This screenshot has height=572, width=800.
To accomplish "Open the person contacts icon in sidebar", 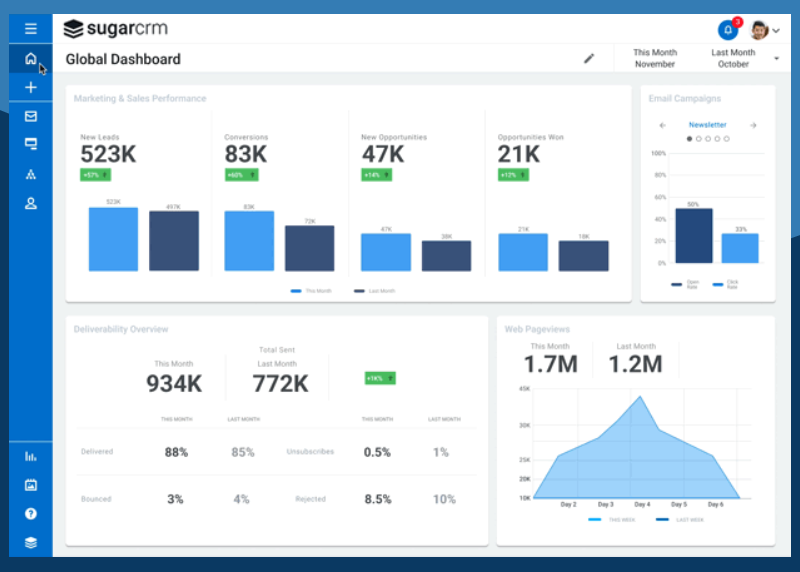I will click(x=31, y=203).
